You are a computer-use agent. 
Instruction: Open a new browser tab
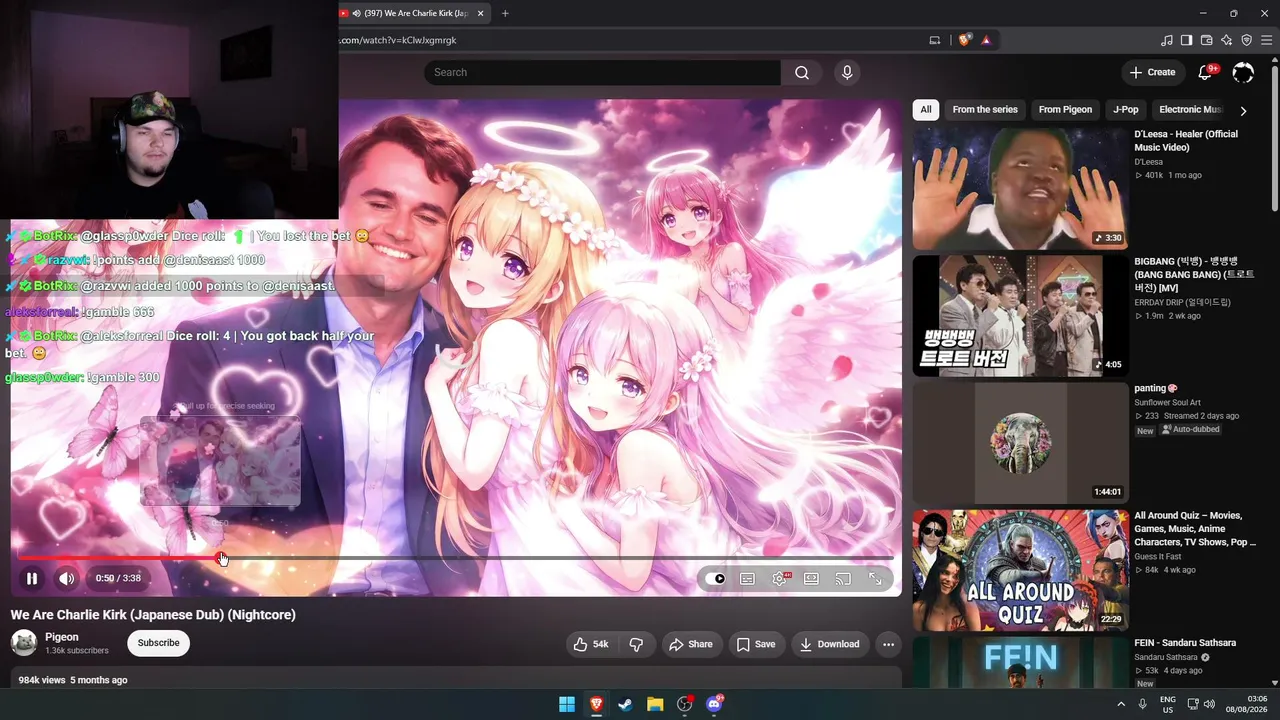pos(505,13)
